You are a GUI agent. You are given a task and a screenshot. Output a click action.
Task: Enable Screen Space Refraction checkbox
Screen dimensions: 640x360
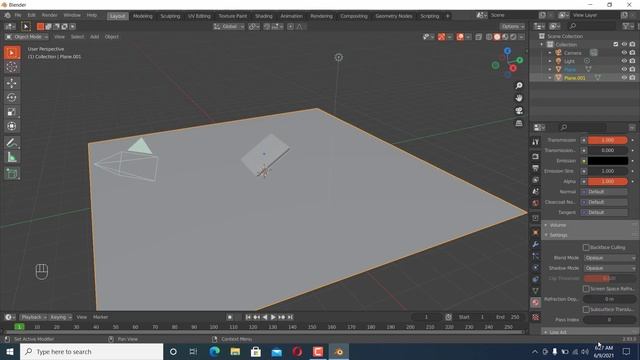586,289
